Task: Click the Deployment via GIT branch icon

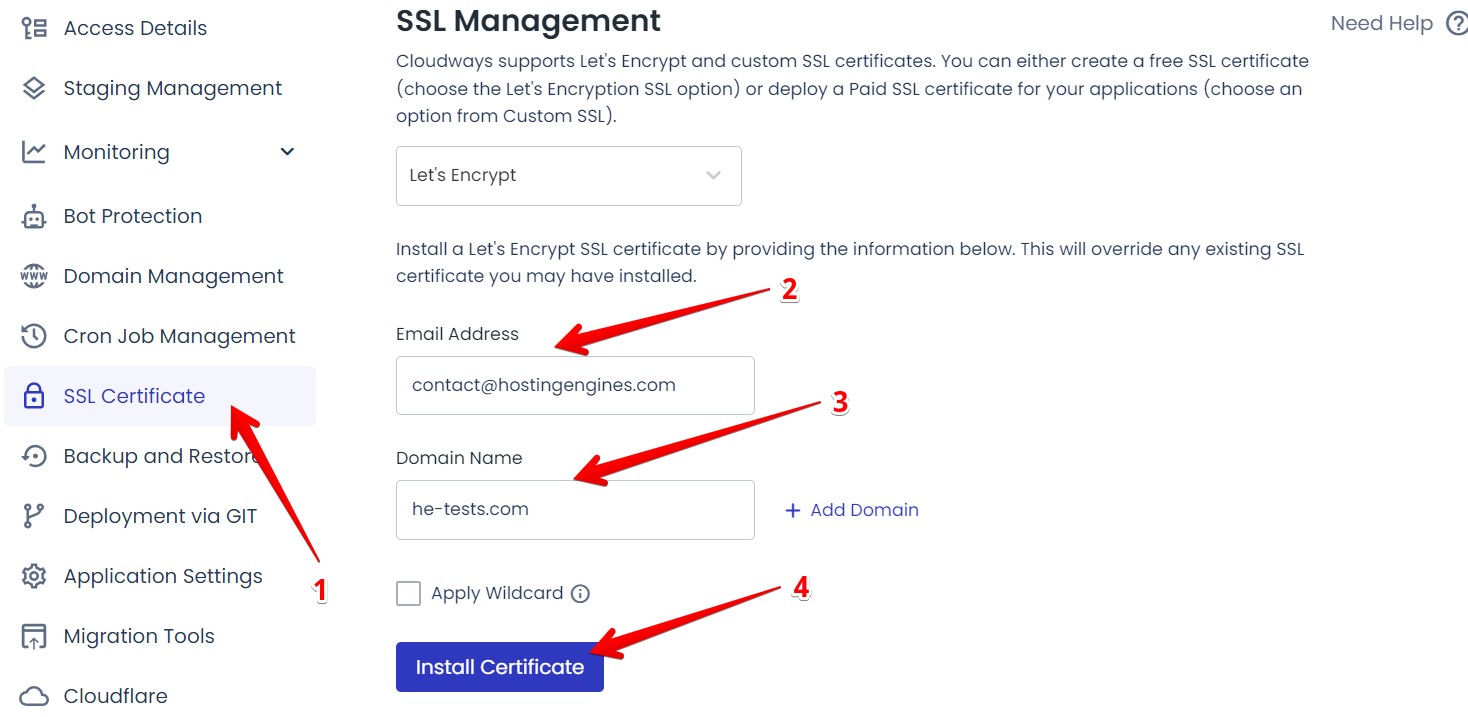Action: click(x=34, y=516)
